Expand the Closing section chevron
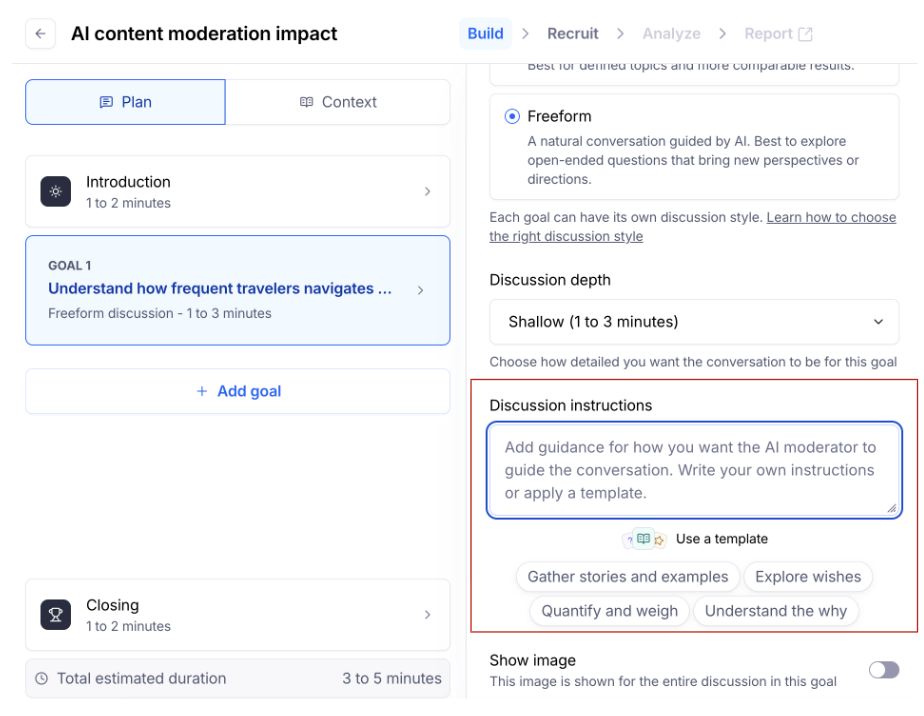Screen dimensions: 924x716 [x=428, y=615]
